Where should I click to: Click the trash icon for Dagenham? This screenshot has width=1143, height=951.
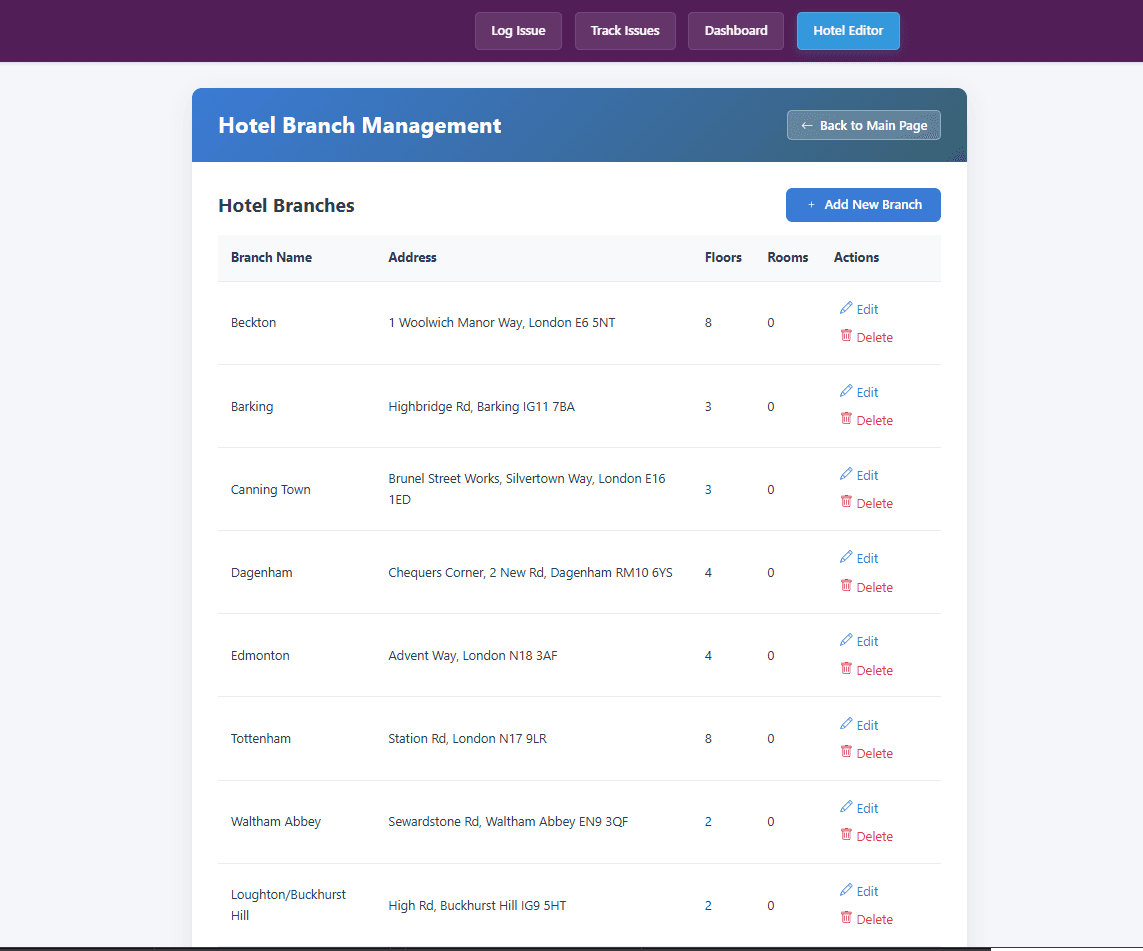(x=845, y=586)
